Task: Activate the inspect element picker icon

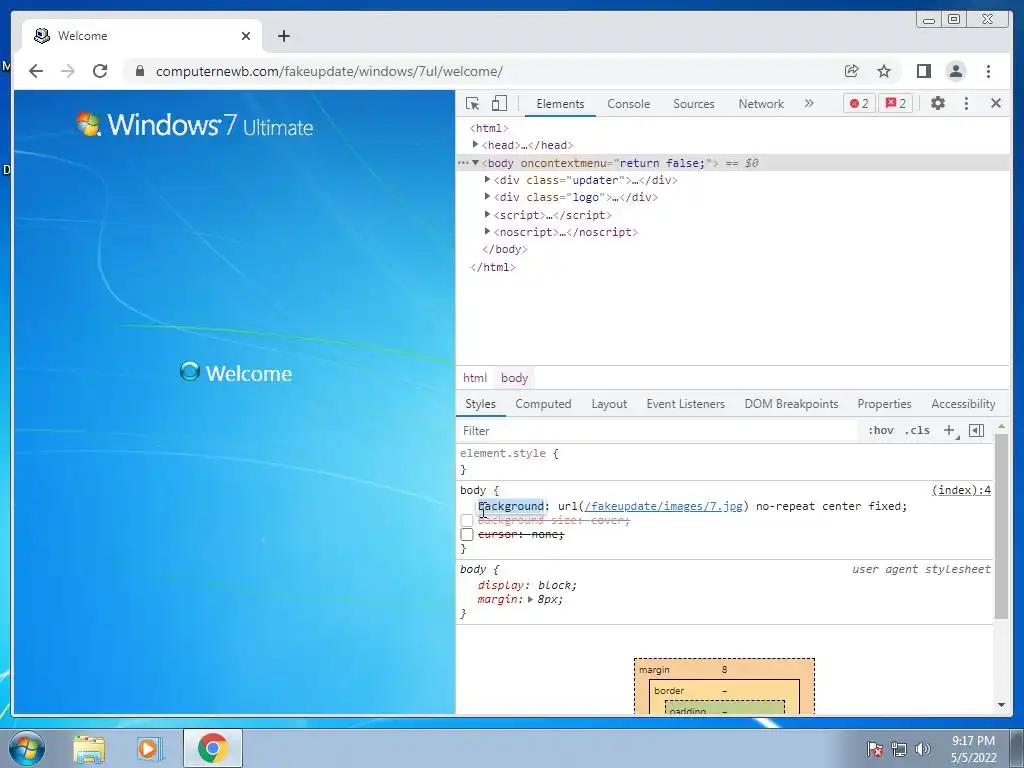Action: [473, 103]
